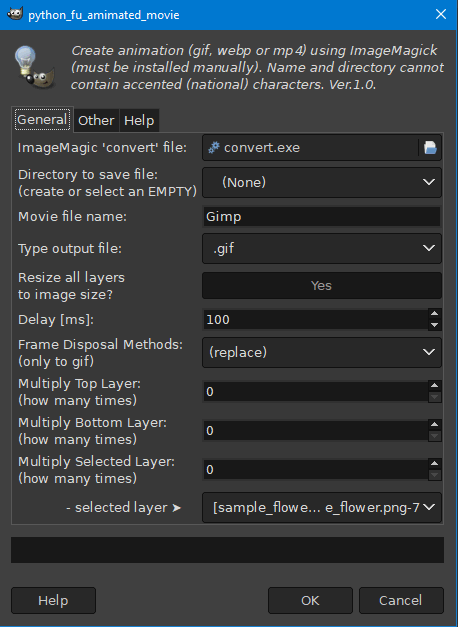Switch to the Help tab

(139, 120)
